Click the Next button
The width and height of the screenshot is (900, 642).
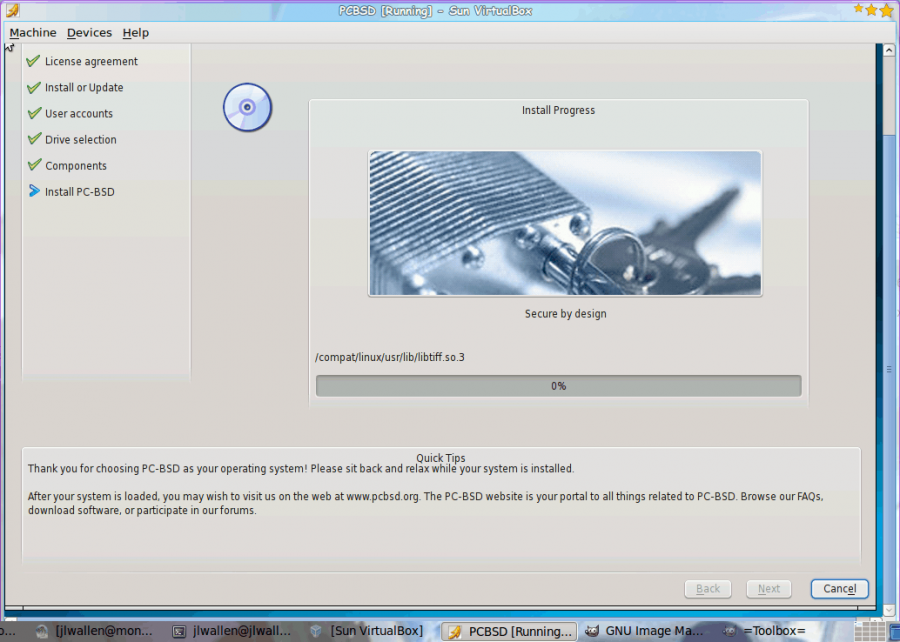click(x=768, y=588)
